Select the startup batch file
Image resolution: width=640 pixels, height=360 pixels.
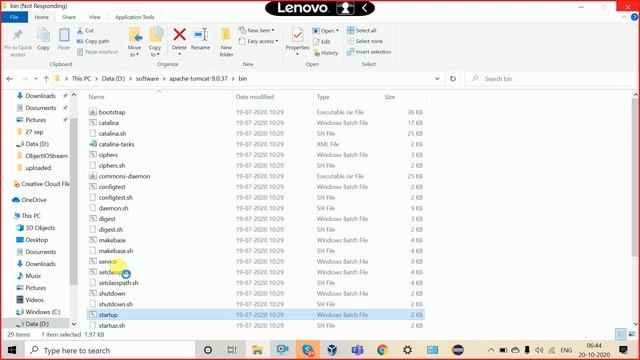click(x=256, y=315)
